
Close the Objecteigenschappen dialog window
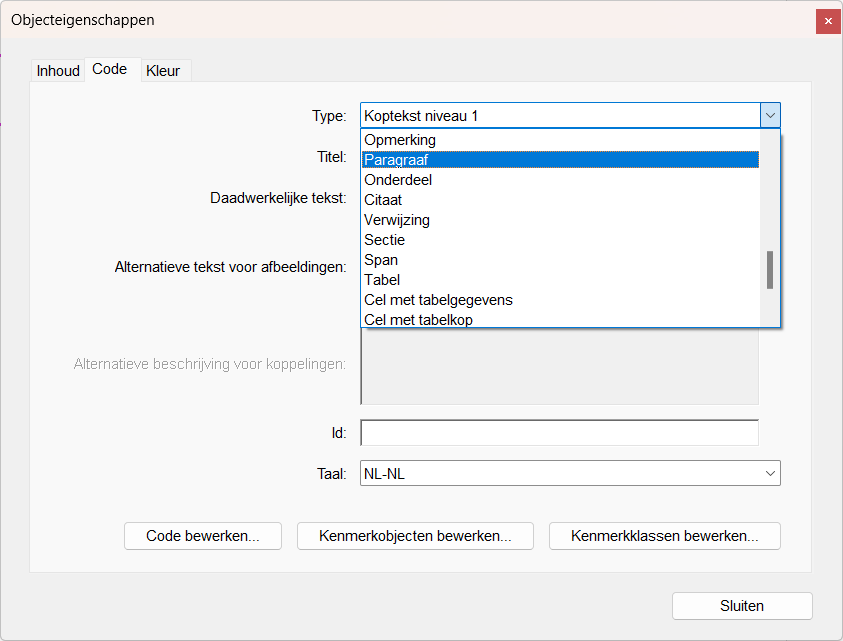[x=828, y=22]
